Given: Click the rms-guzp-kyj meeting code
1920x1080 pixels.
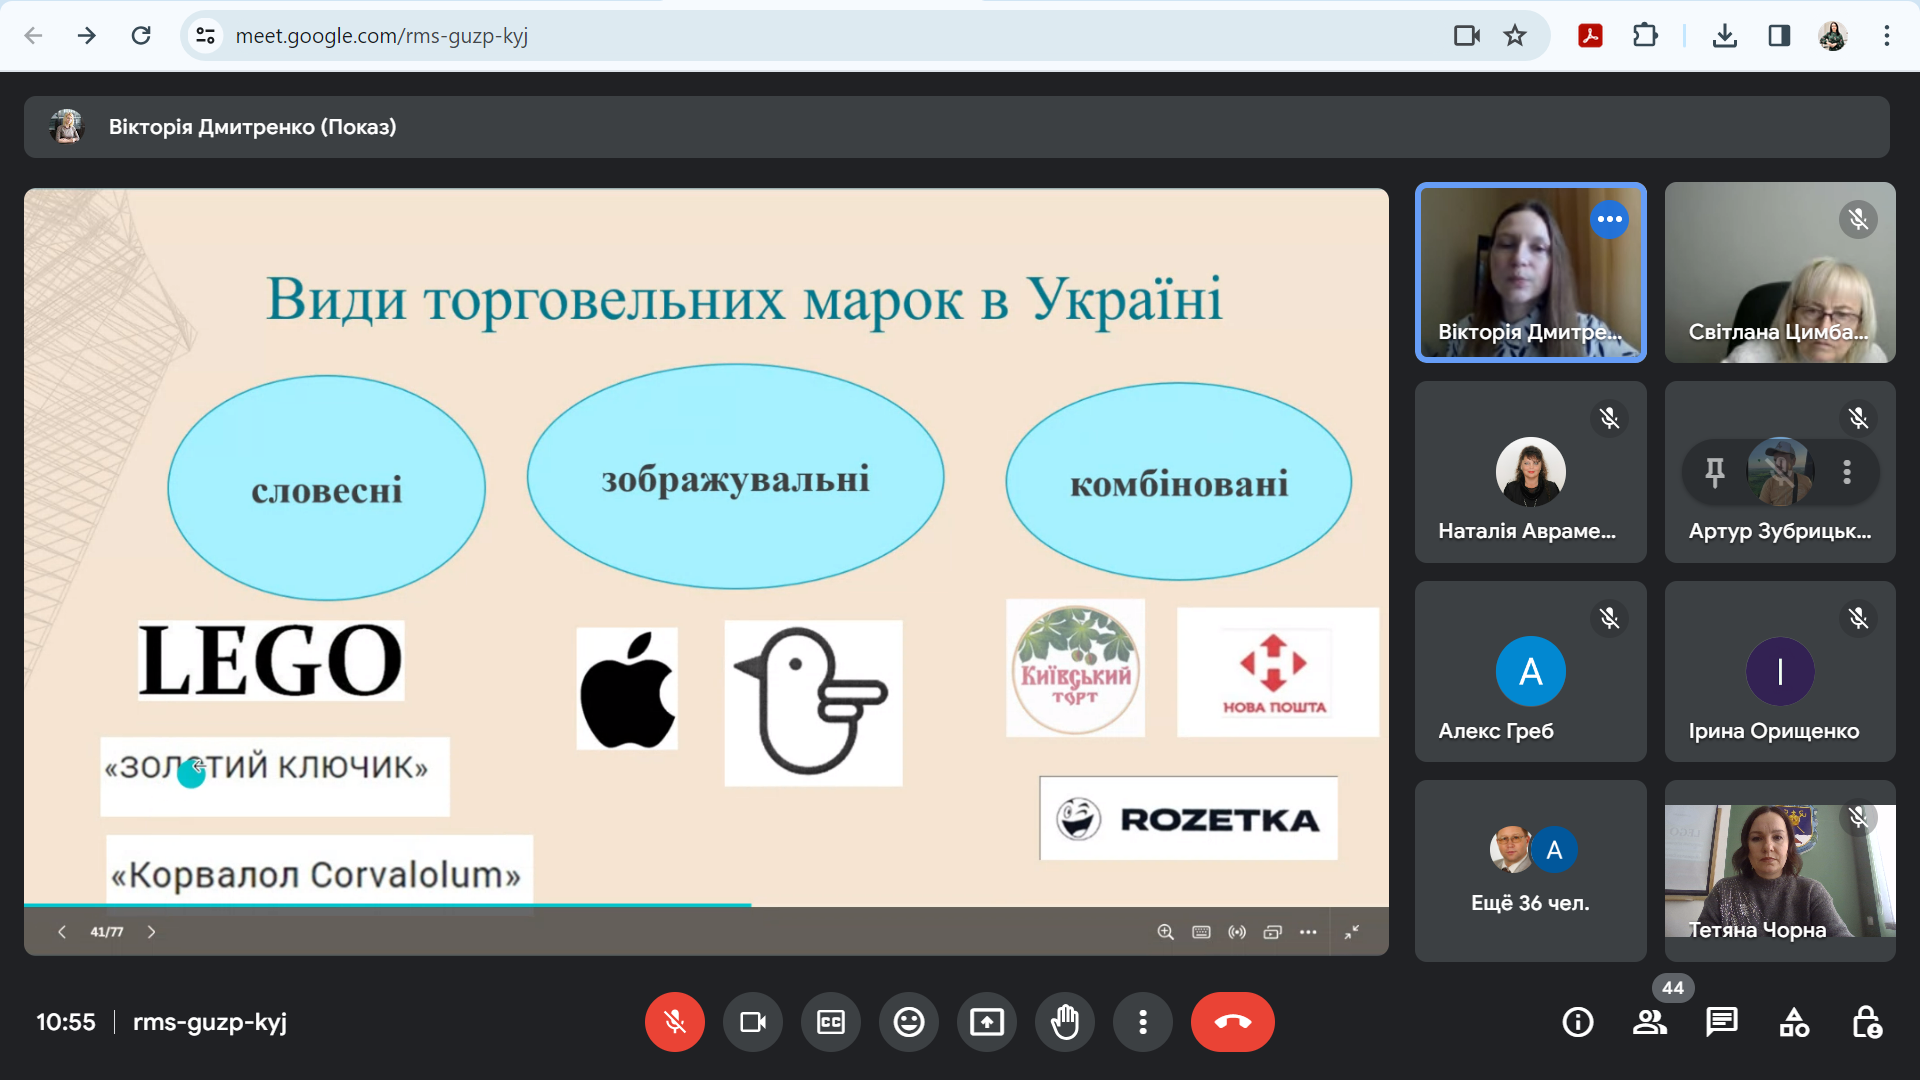Looking at the screenshot, I should 210,1022.
